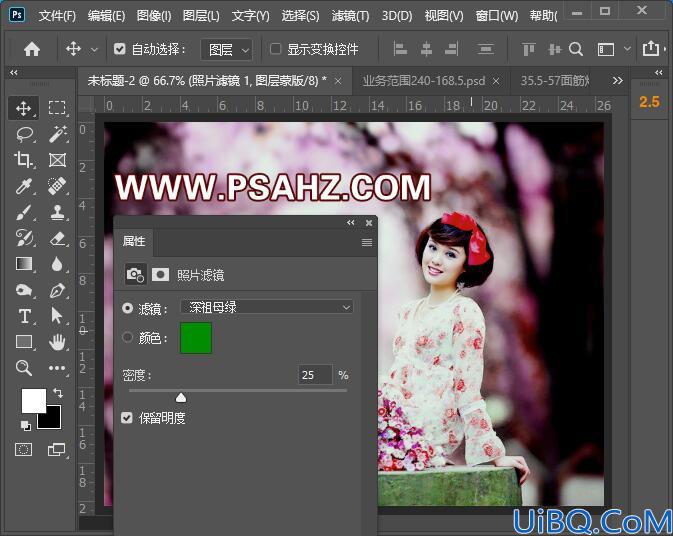Open the Properties panel options menu
Viewport: 673px width, 536px height.
[x=367, y=243]
